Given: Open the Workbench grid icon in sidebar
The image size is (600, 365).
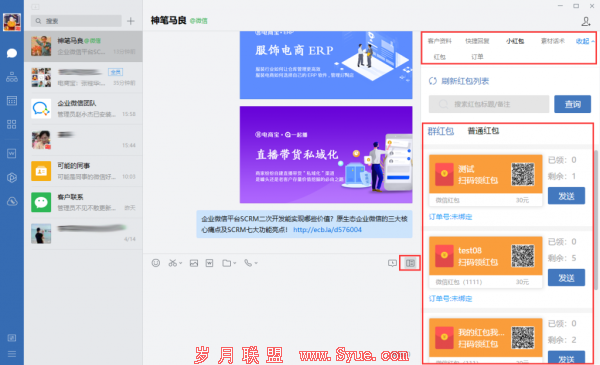Looking at the screenshot, I should coord(12,124).
